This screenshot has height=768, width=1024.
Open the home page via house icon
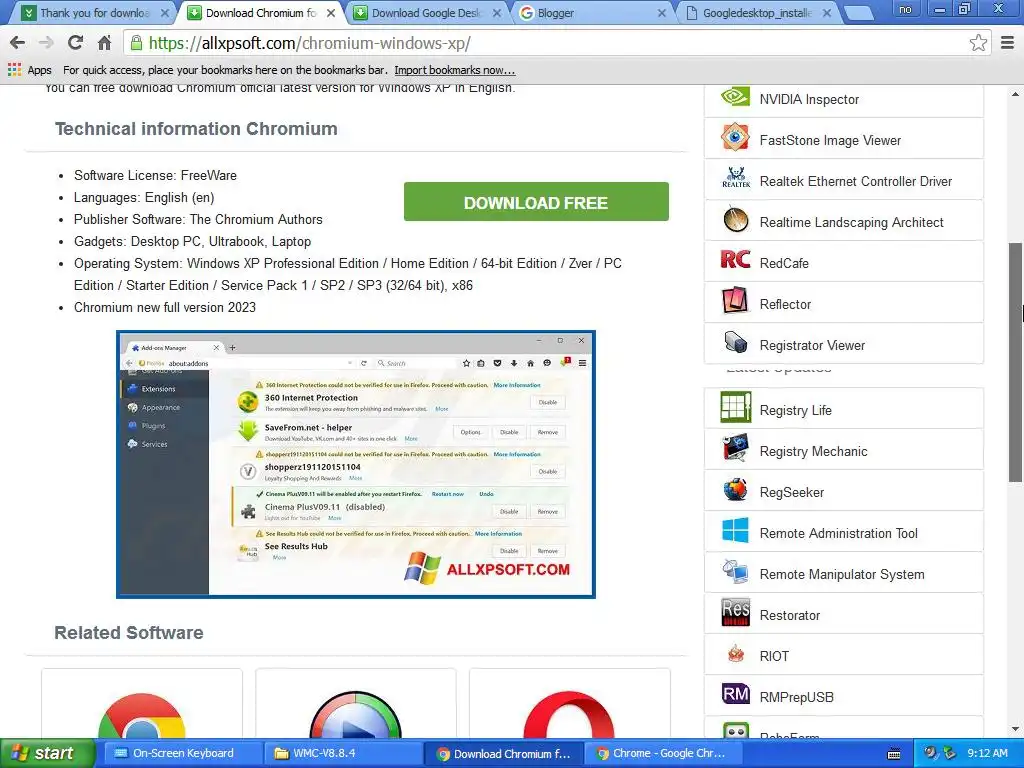click(104, 43)
